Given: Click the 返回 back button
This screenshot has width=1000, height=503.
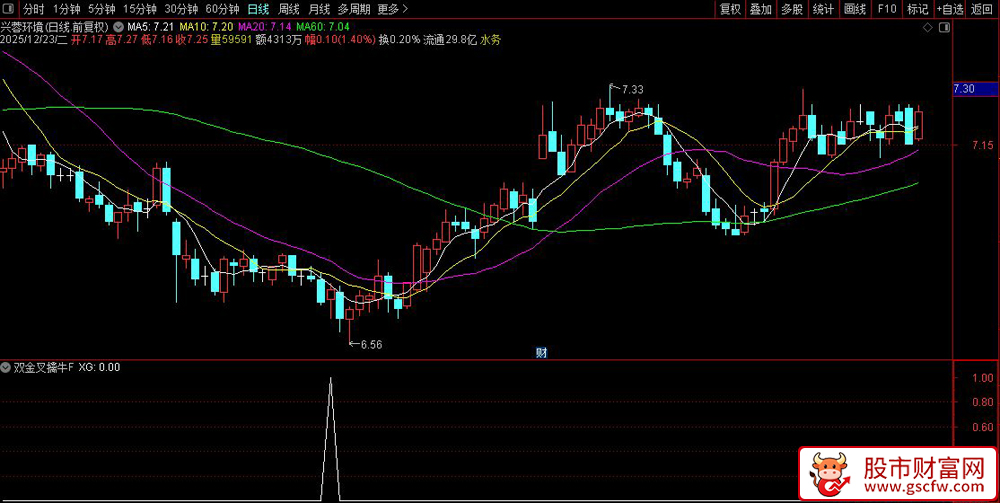Looking at the screenshot, I should pos(982,9).
